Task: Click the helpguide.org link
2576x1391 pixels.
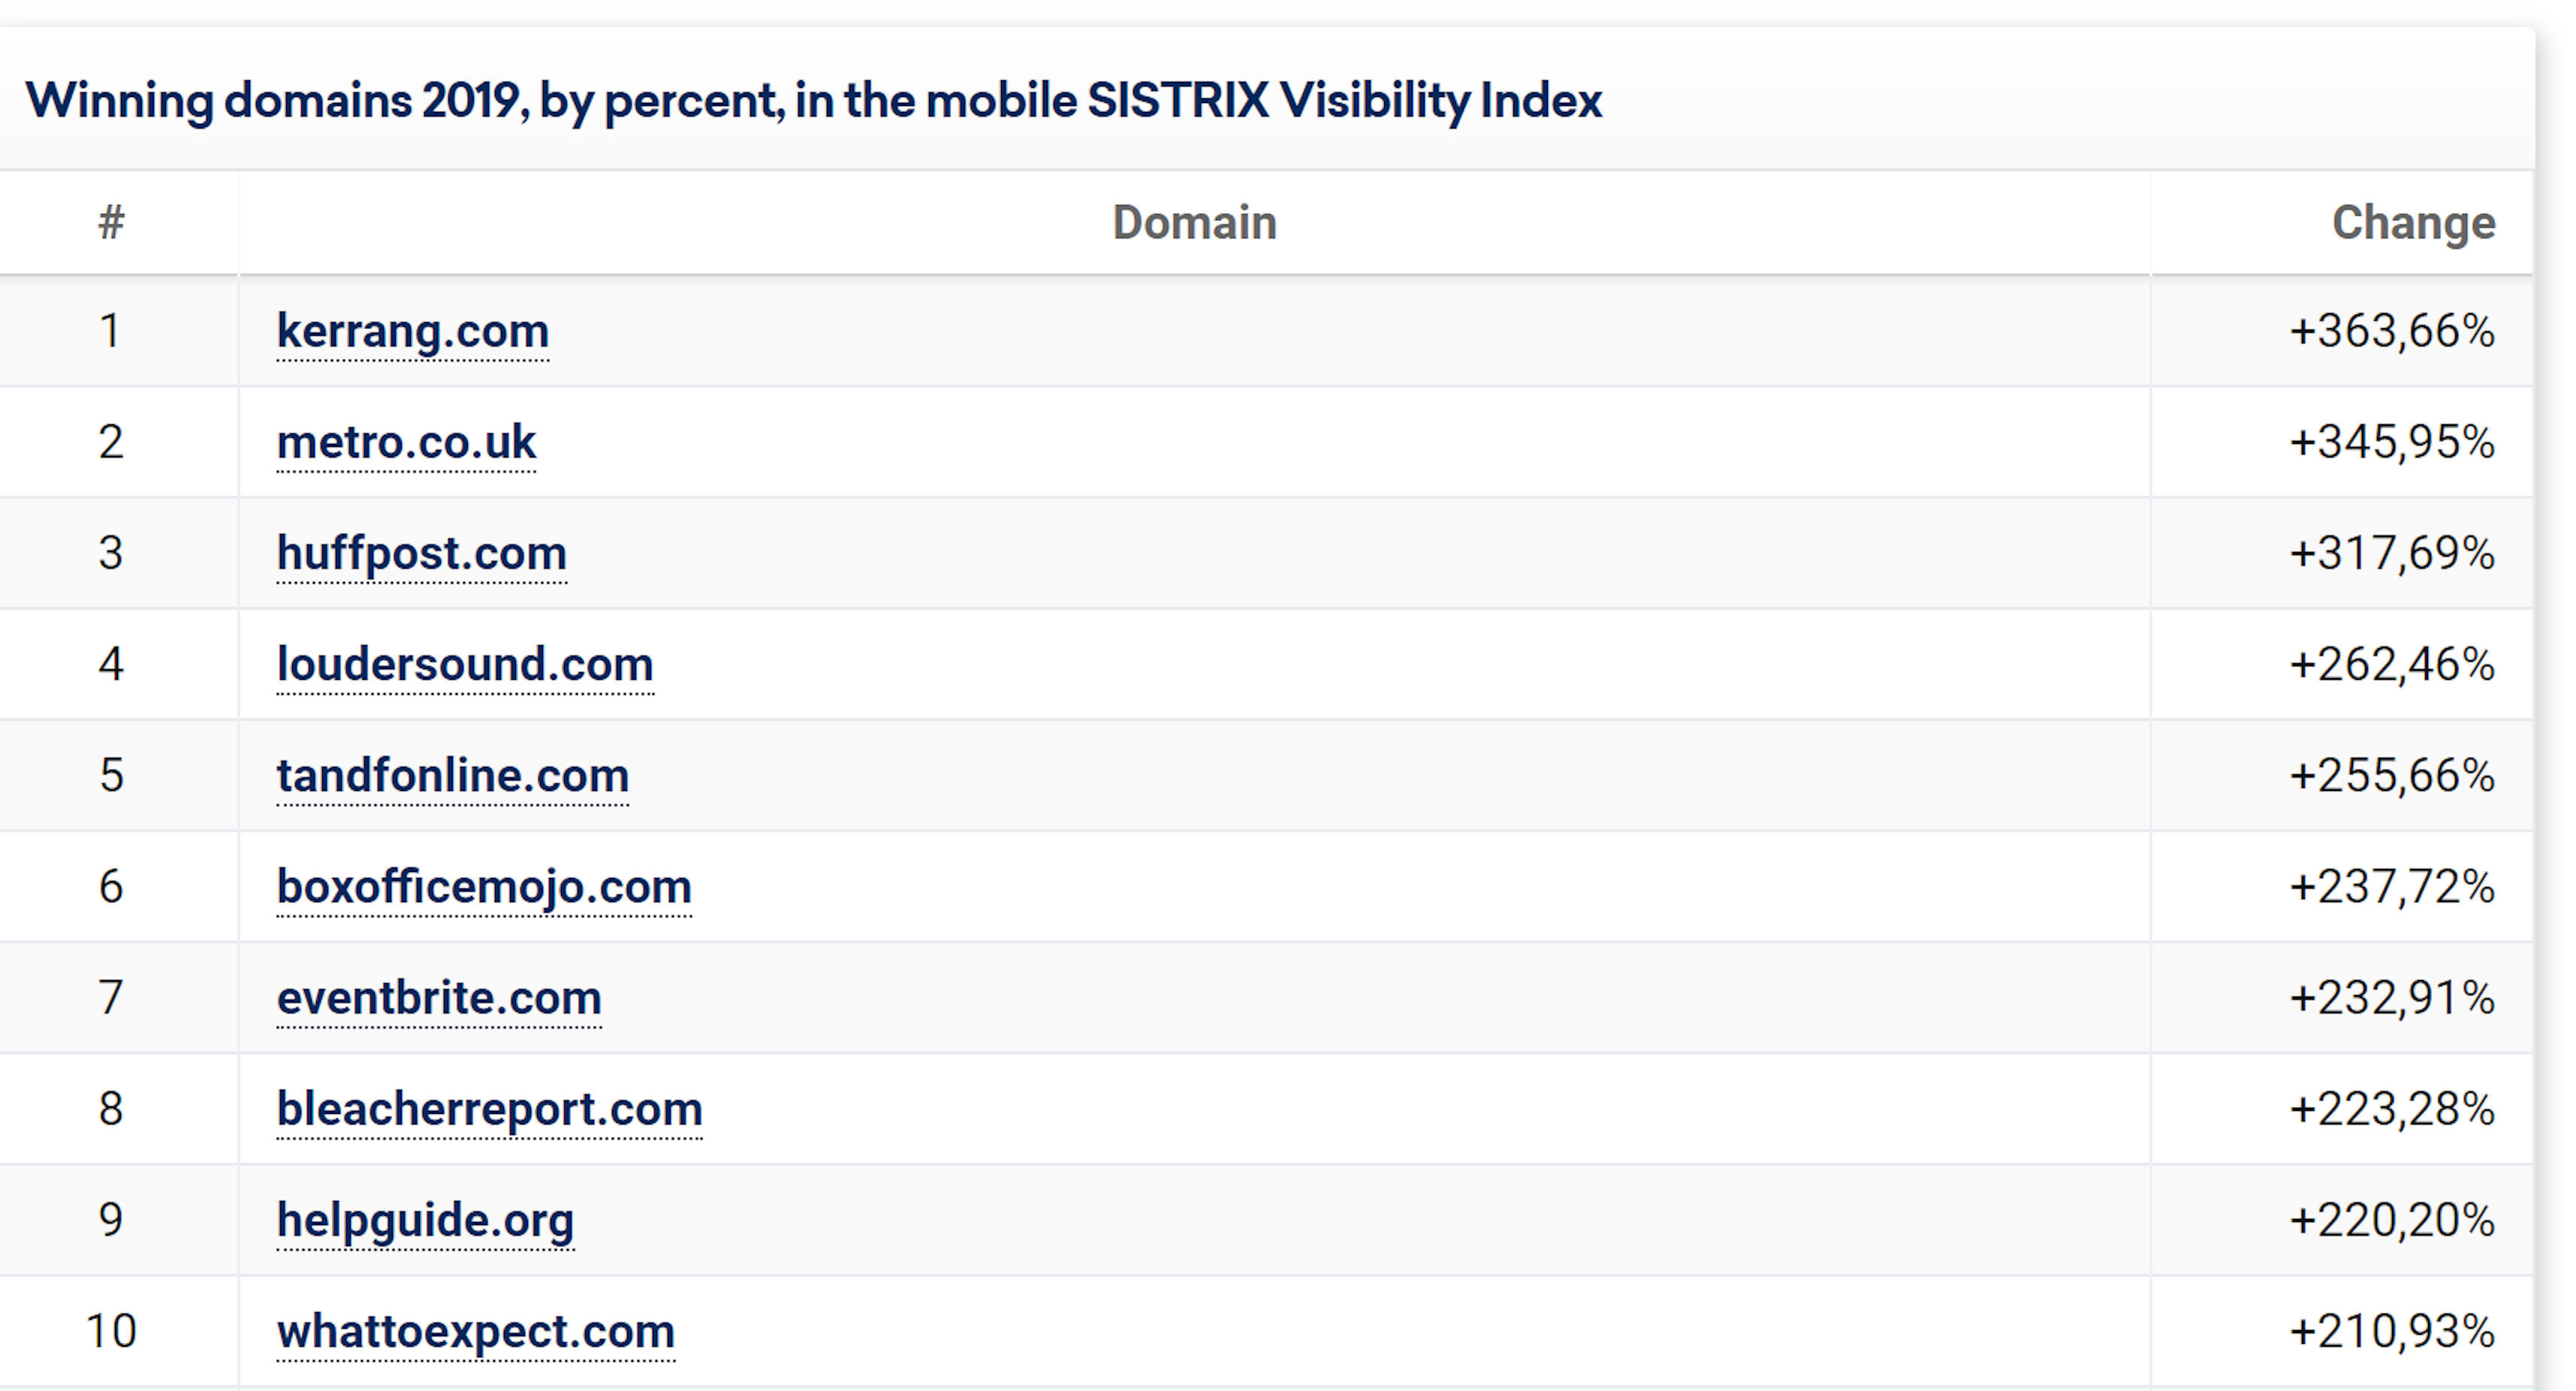Action: click(425, 1219)
